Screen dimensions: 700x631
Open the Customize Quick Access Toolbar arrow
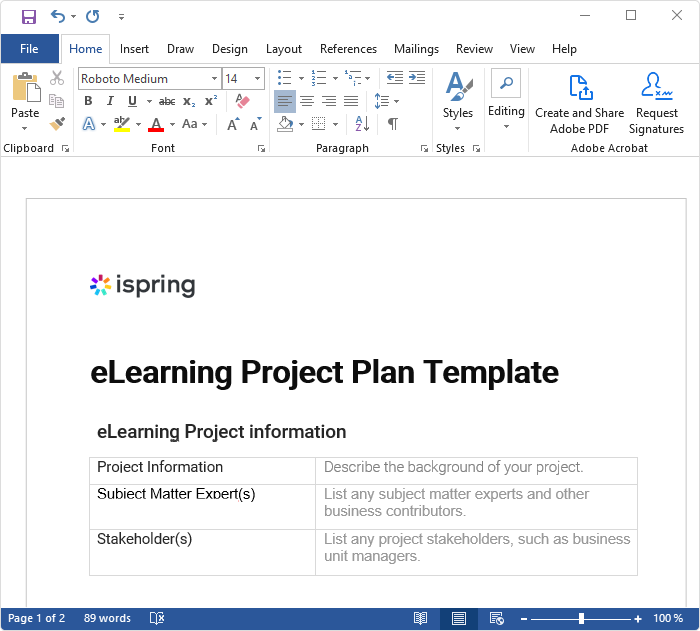pyautogui.click(x=121, y=17)
